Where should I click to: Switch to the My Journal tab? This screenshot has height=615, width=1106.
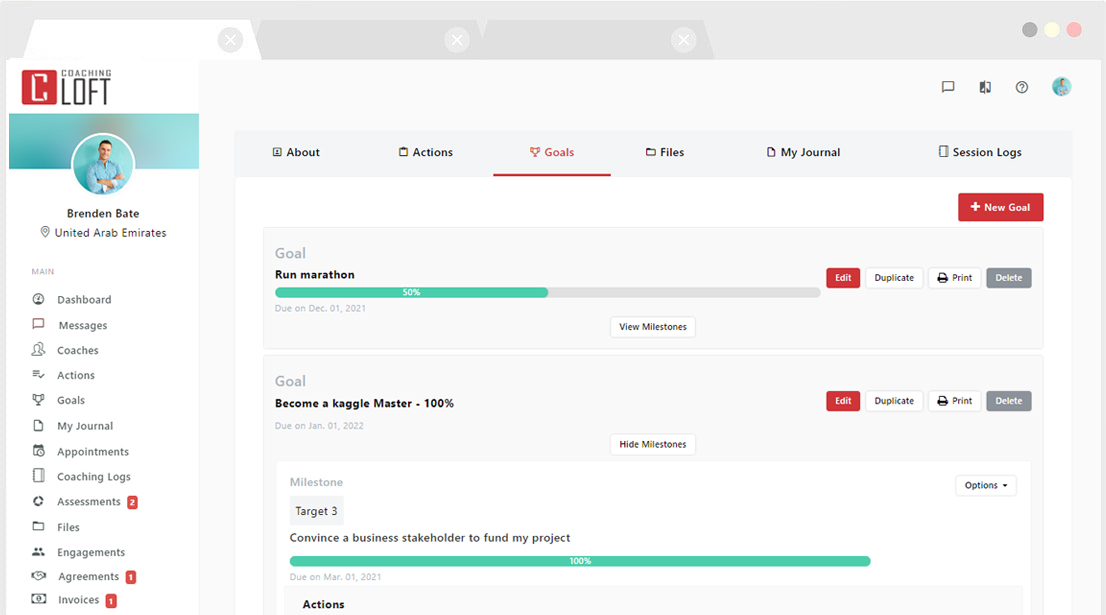[x=802, y=152]
